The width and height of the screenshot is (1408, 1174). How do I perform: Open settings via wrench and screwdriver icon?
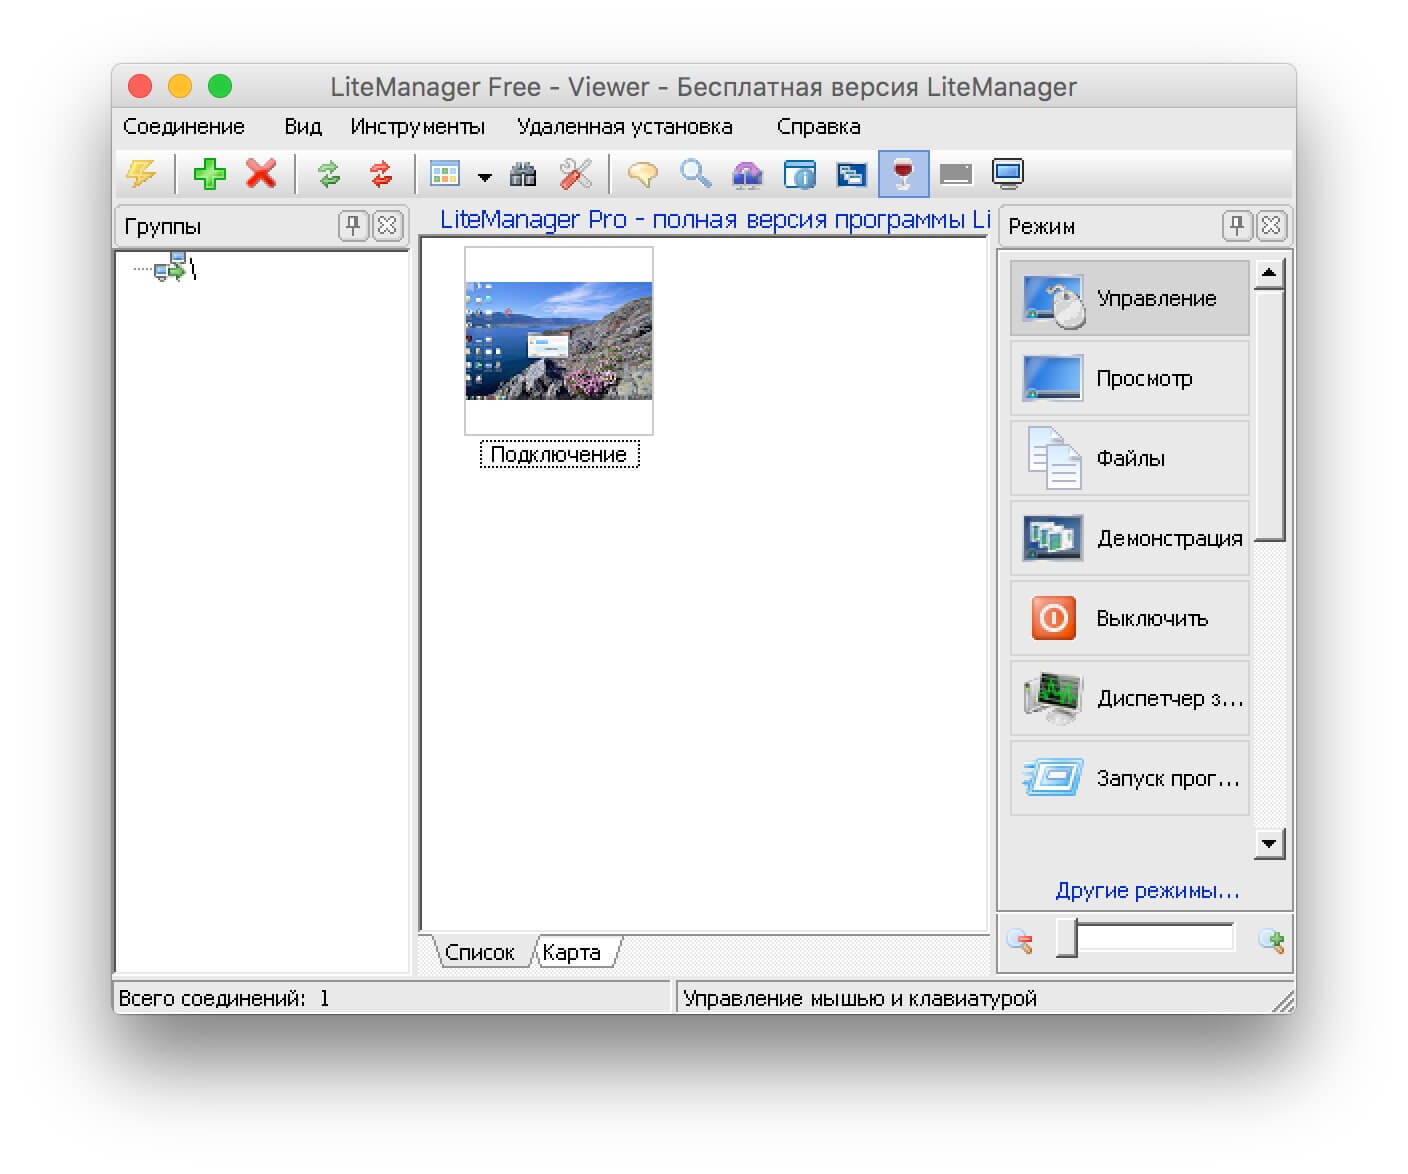(575, 174)
